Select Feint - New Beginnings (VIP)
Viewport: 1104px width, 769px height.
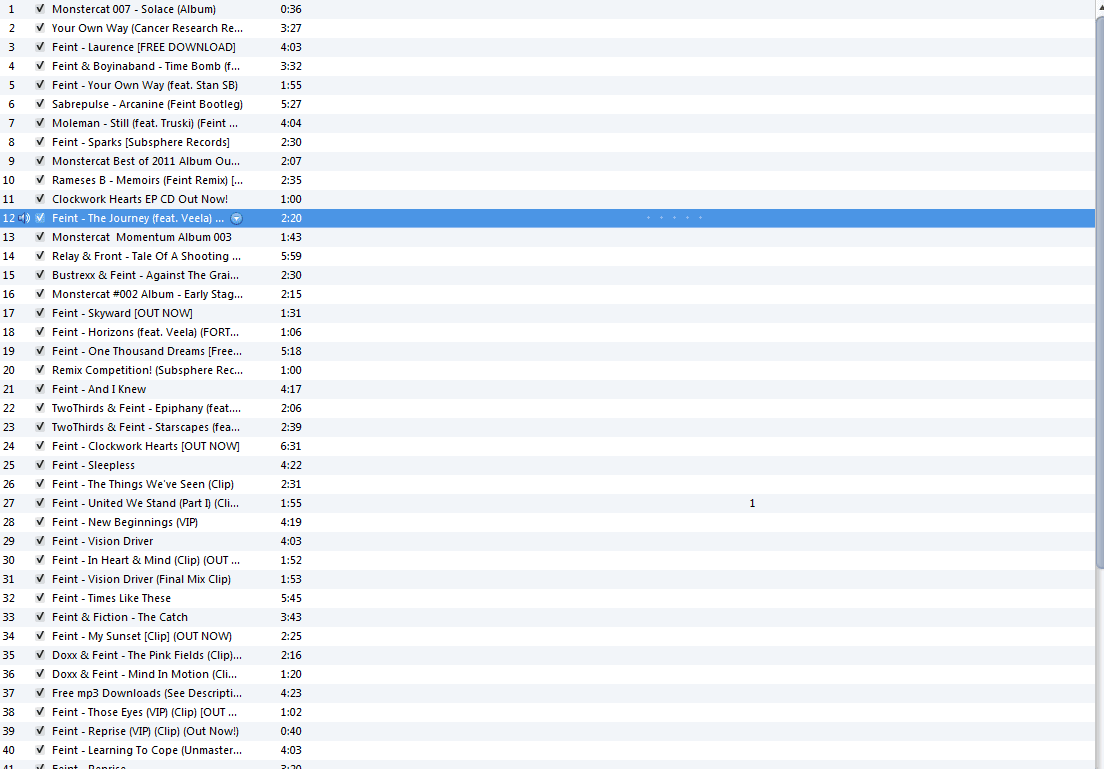pyautogui.click(x=125, y=523)
